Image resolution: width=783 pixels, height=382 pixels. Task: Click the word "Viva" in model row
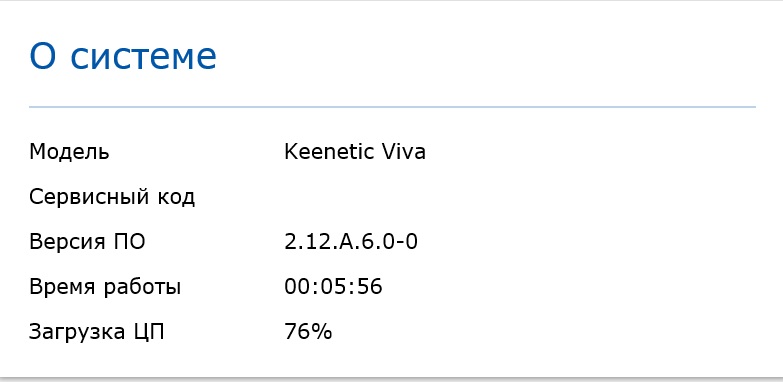click(x=404, y=152)
